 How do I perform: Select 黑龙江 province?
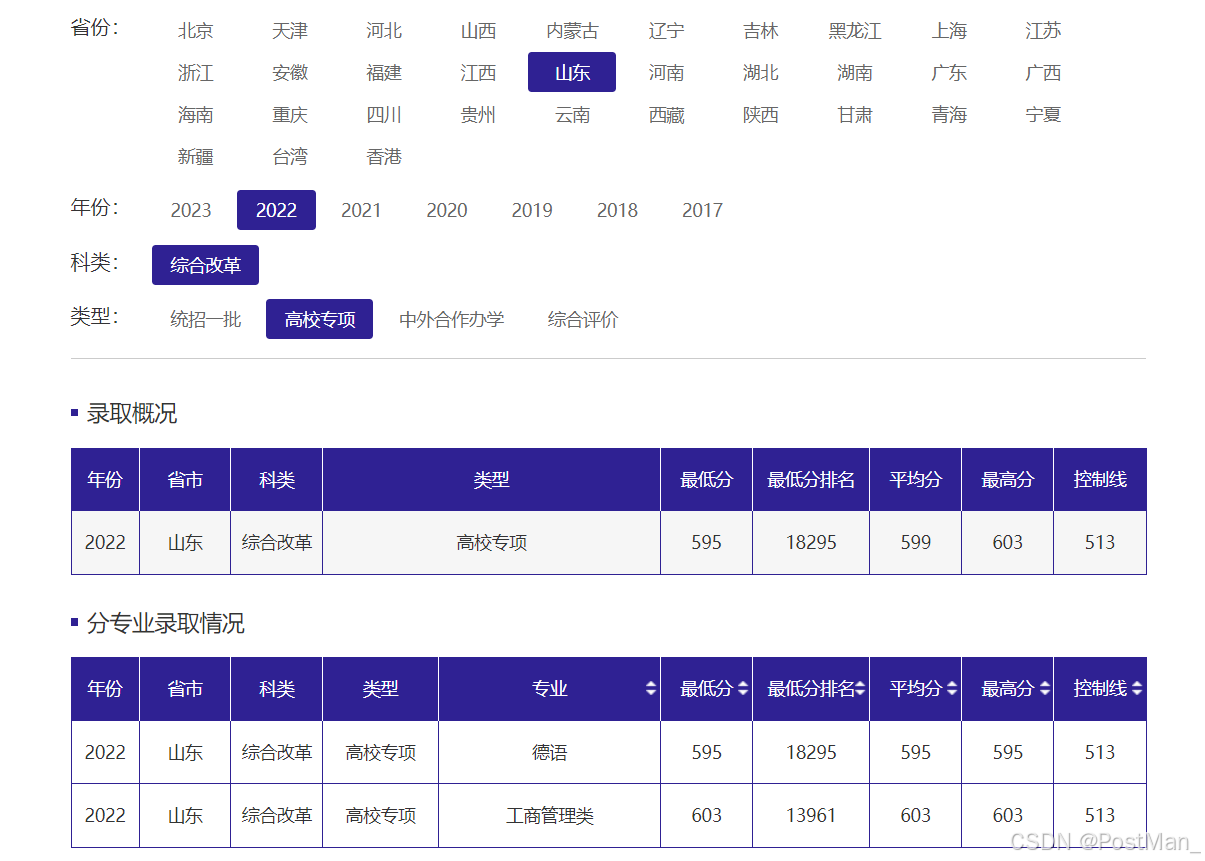point(855,31)
